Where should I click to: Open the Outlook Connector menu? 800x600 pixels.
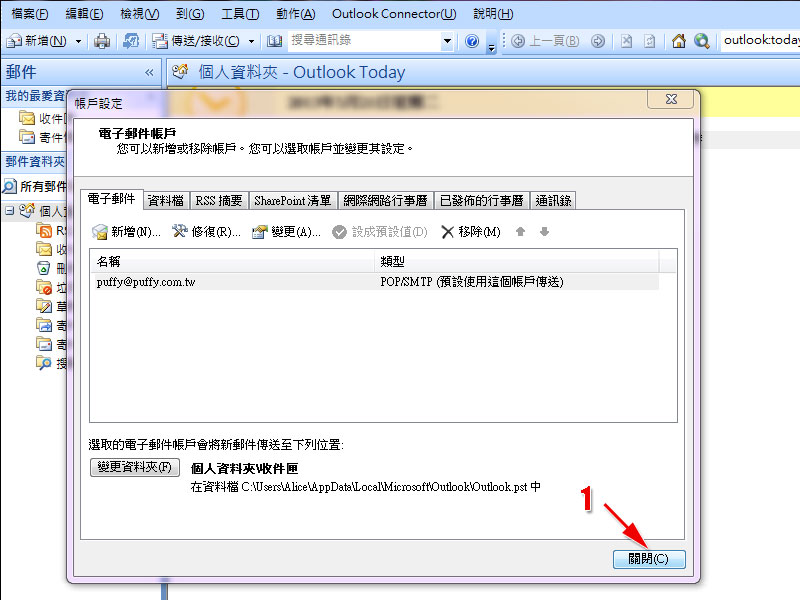coord(394,14)
